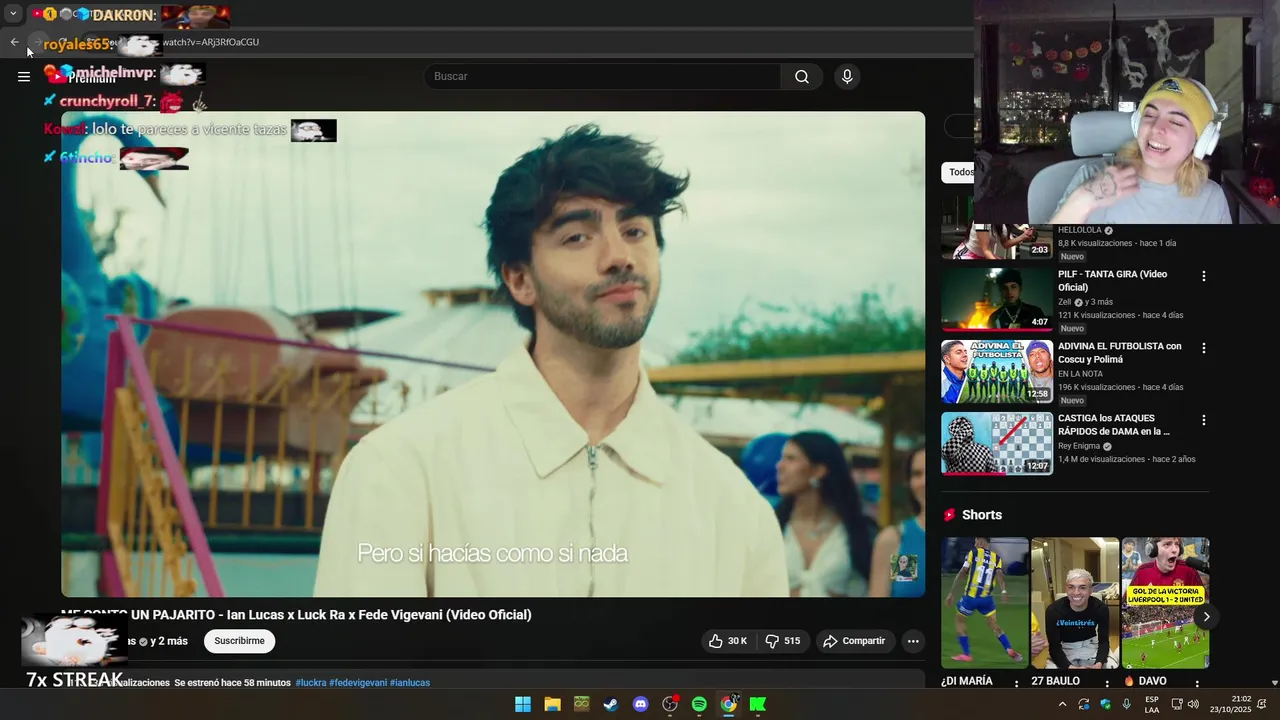Screen dimensions: 1280x720
Task: Click the #luckra hashtag link
Action: coord(310,683)
